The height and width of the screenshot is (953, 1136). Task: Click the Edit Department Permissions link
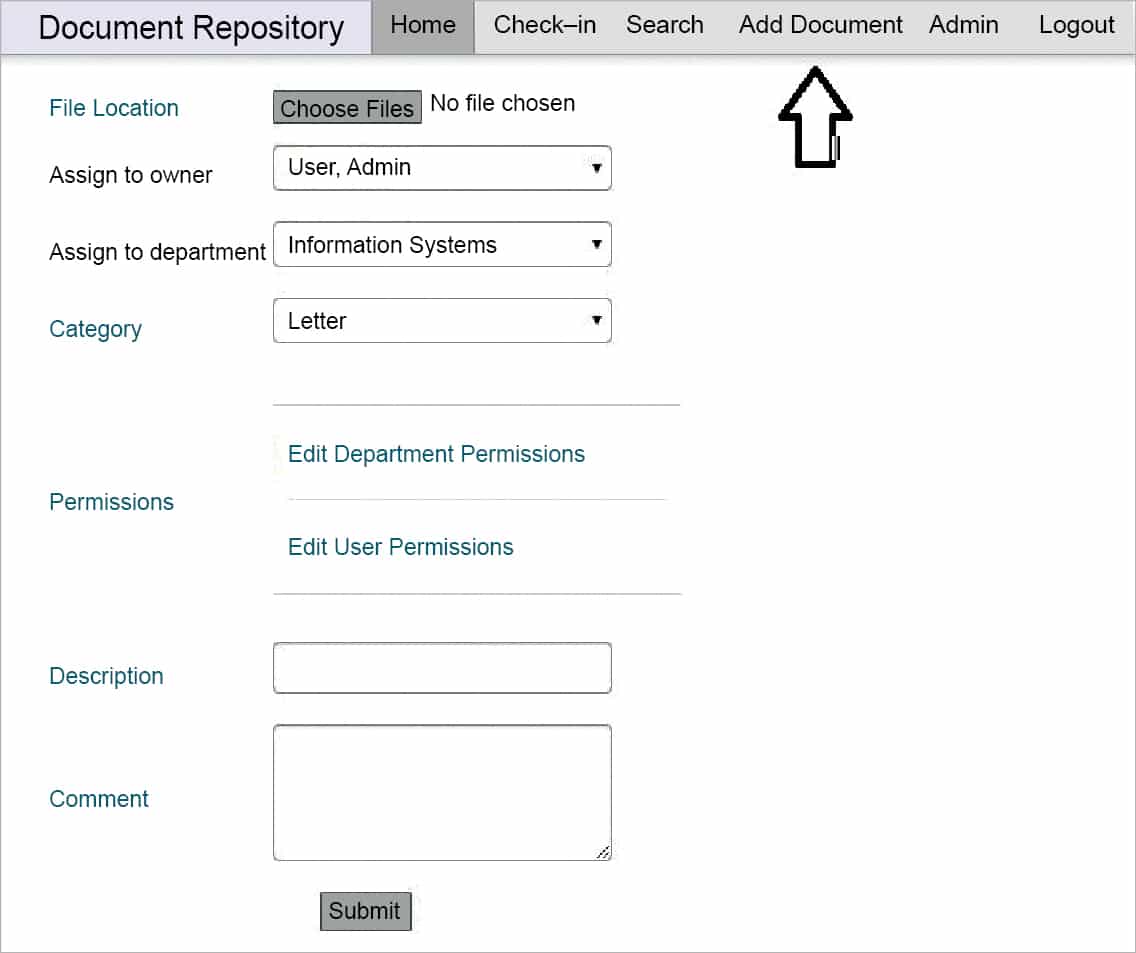tap(436, 454)
